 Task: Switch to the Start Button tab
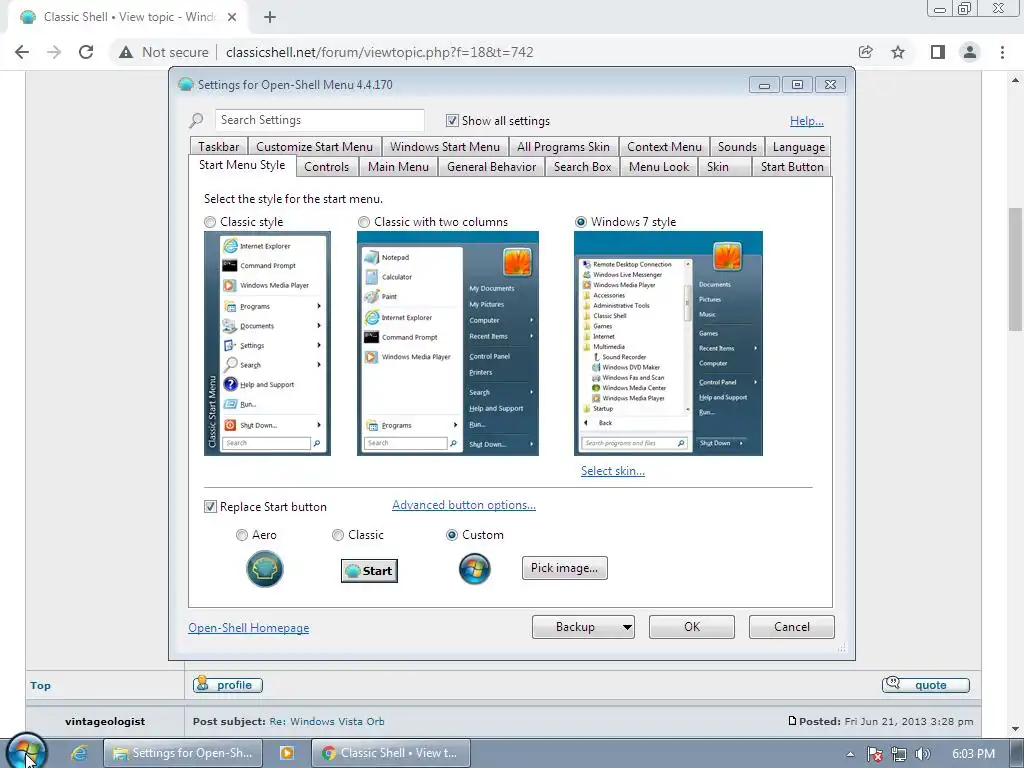(x=792, y=167)
